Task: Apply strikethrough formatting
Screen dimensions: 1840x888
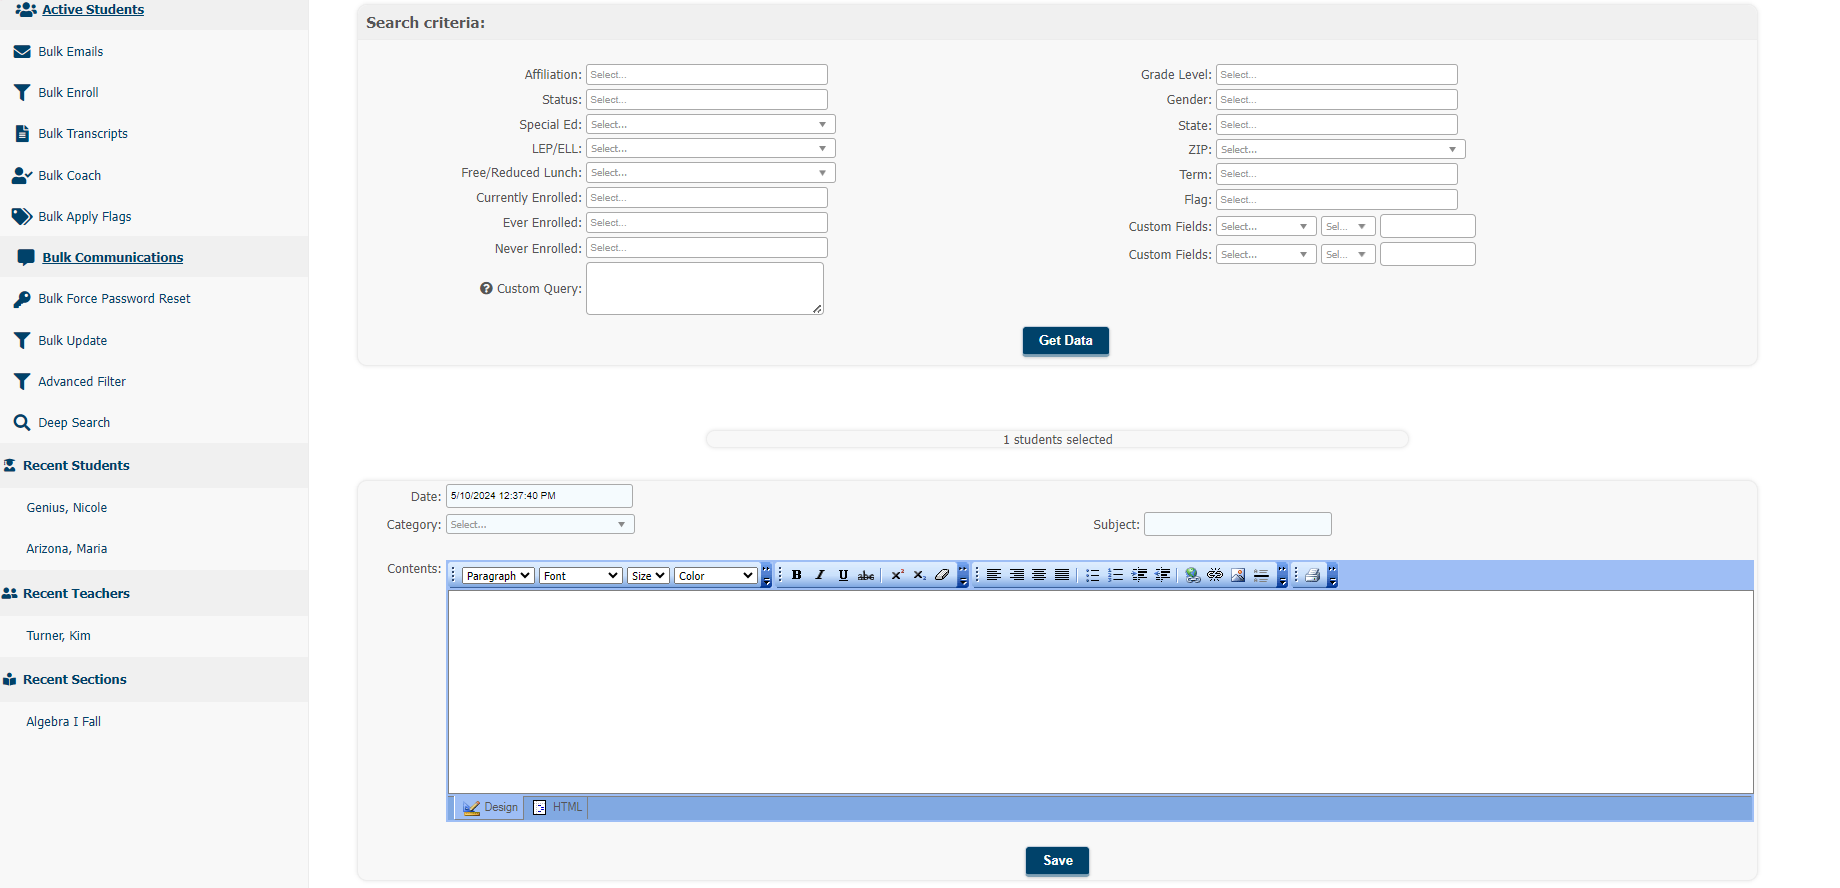Action: click(866, 575)
